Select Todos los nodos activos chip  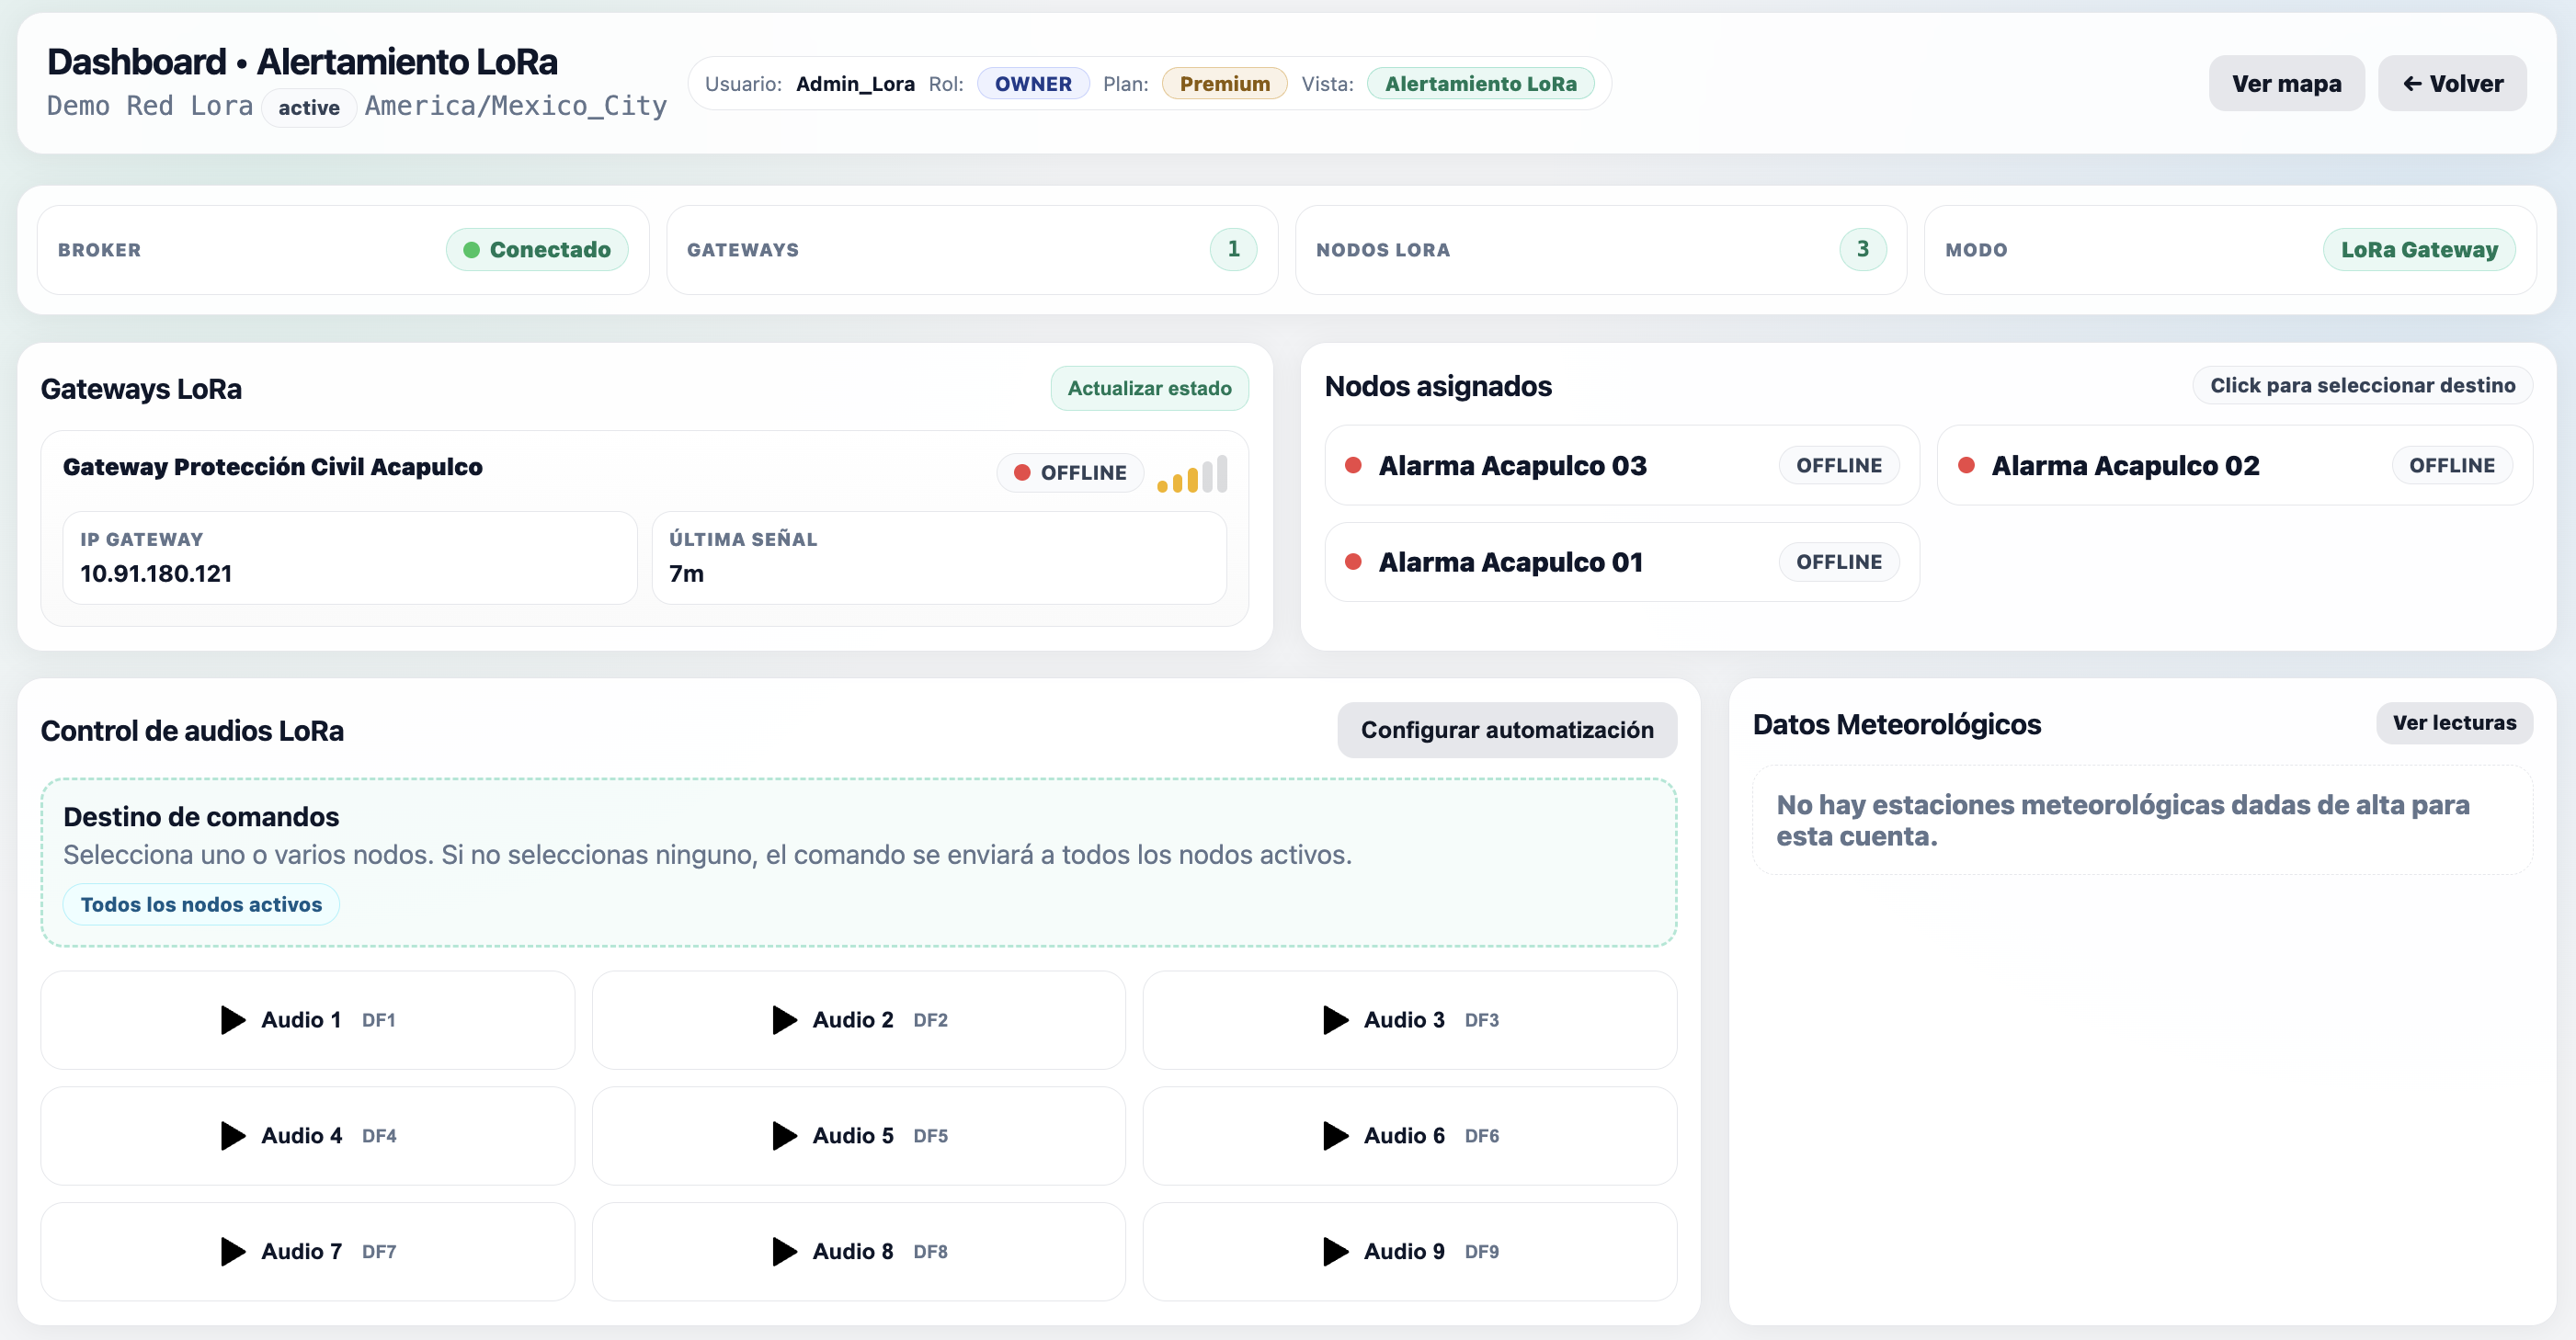tap(201, 905)
